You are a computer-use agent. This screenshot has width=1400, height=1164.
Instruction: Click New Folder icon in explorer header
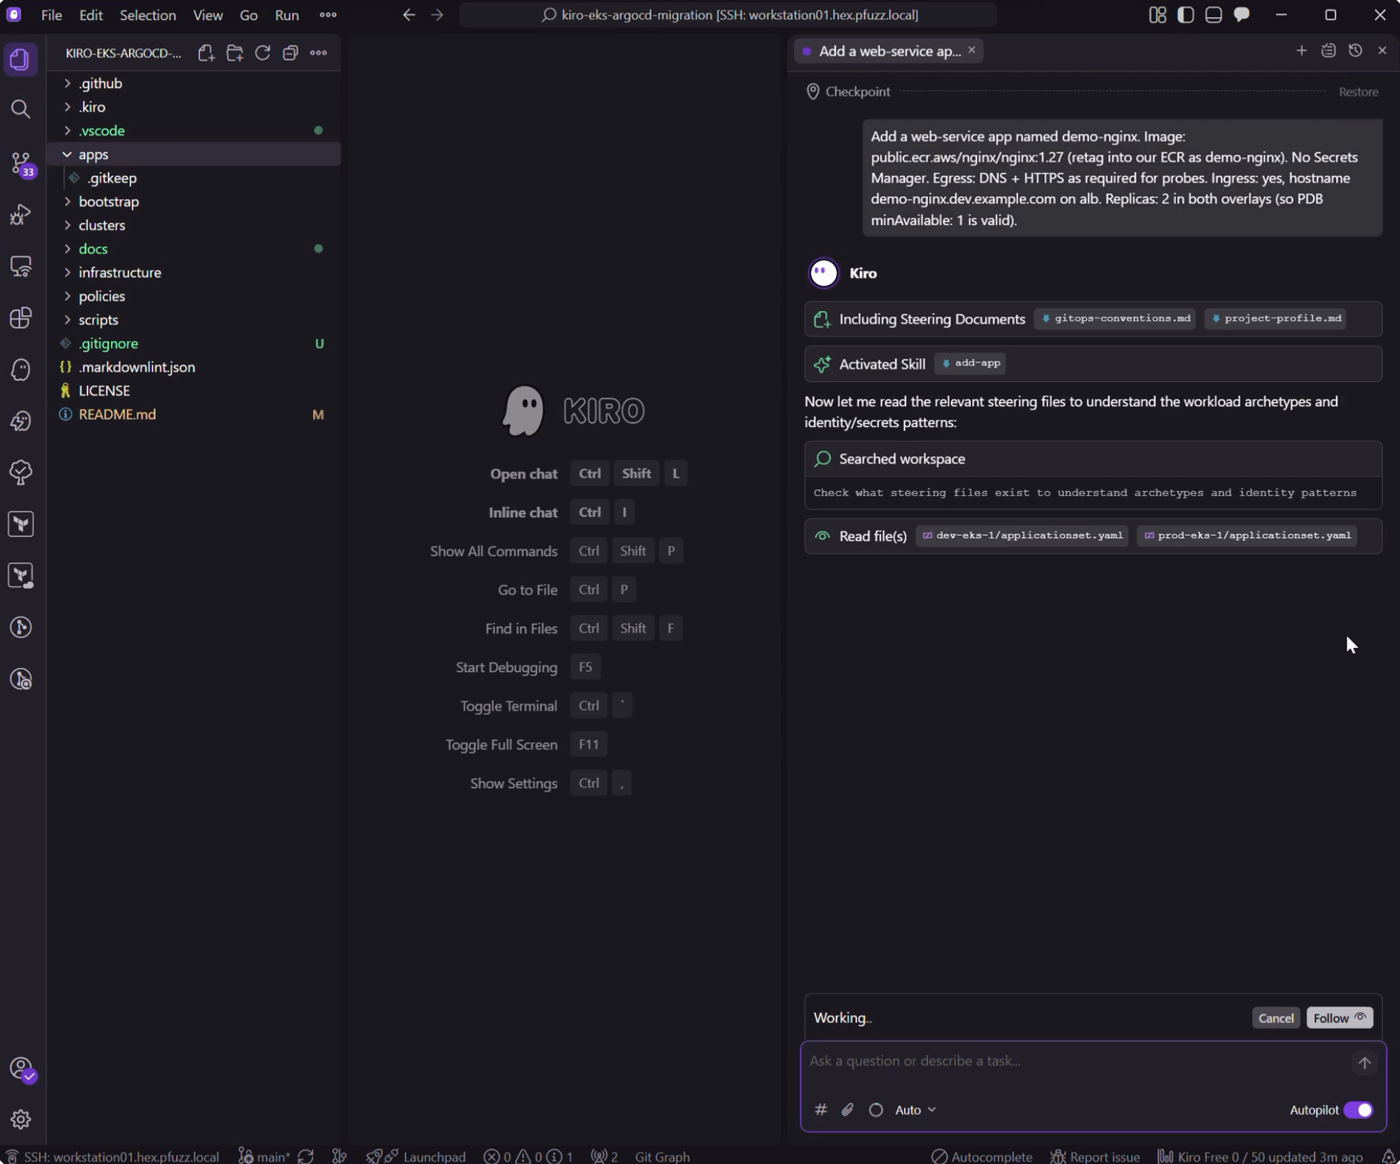tap(235, 53)
